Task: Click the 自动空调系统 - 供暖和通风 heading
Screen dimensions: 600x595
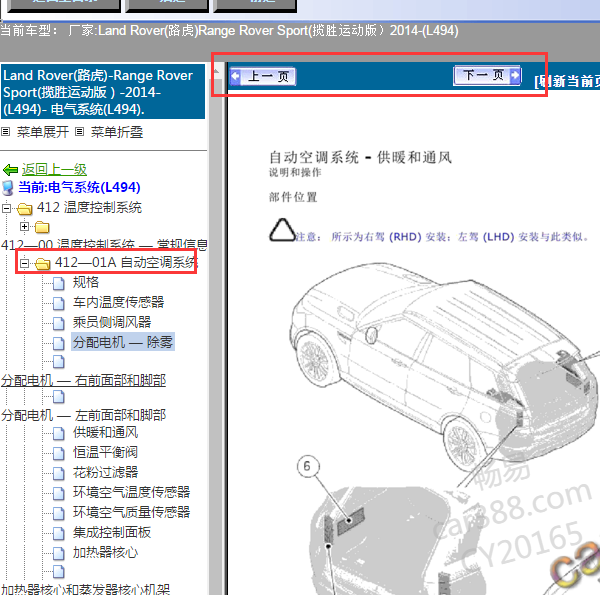Action: 360,157
